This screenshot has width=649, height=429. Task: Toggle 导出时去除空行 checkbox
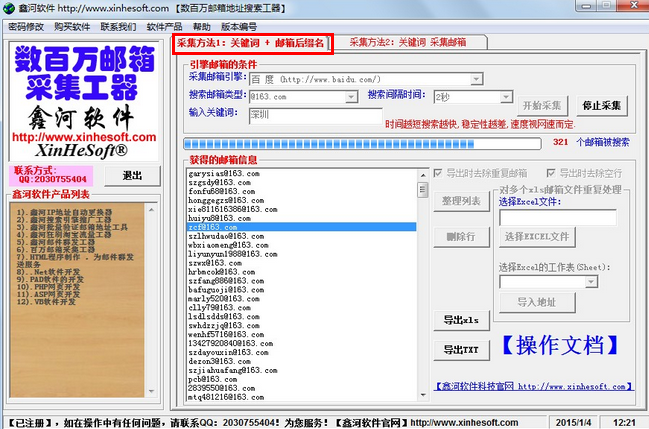click(551, 173)
